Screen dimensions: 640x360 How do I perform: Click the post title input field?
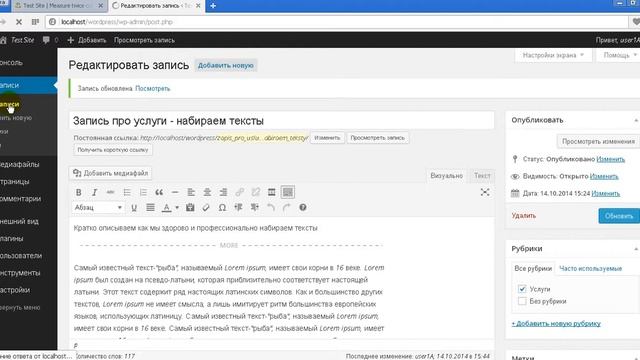[282, 121]
